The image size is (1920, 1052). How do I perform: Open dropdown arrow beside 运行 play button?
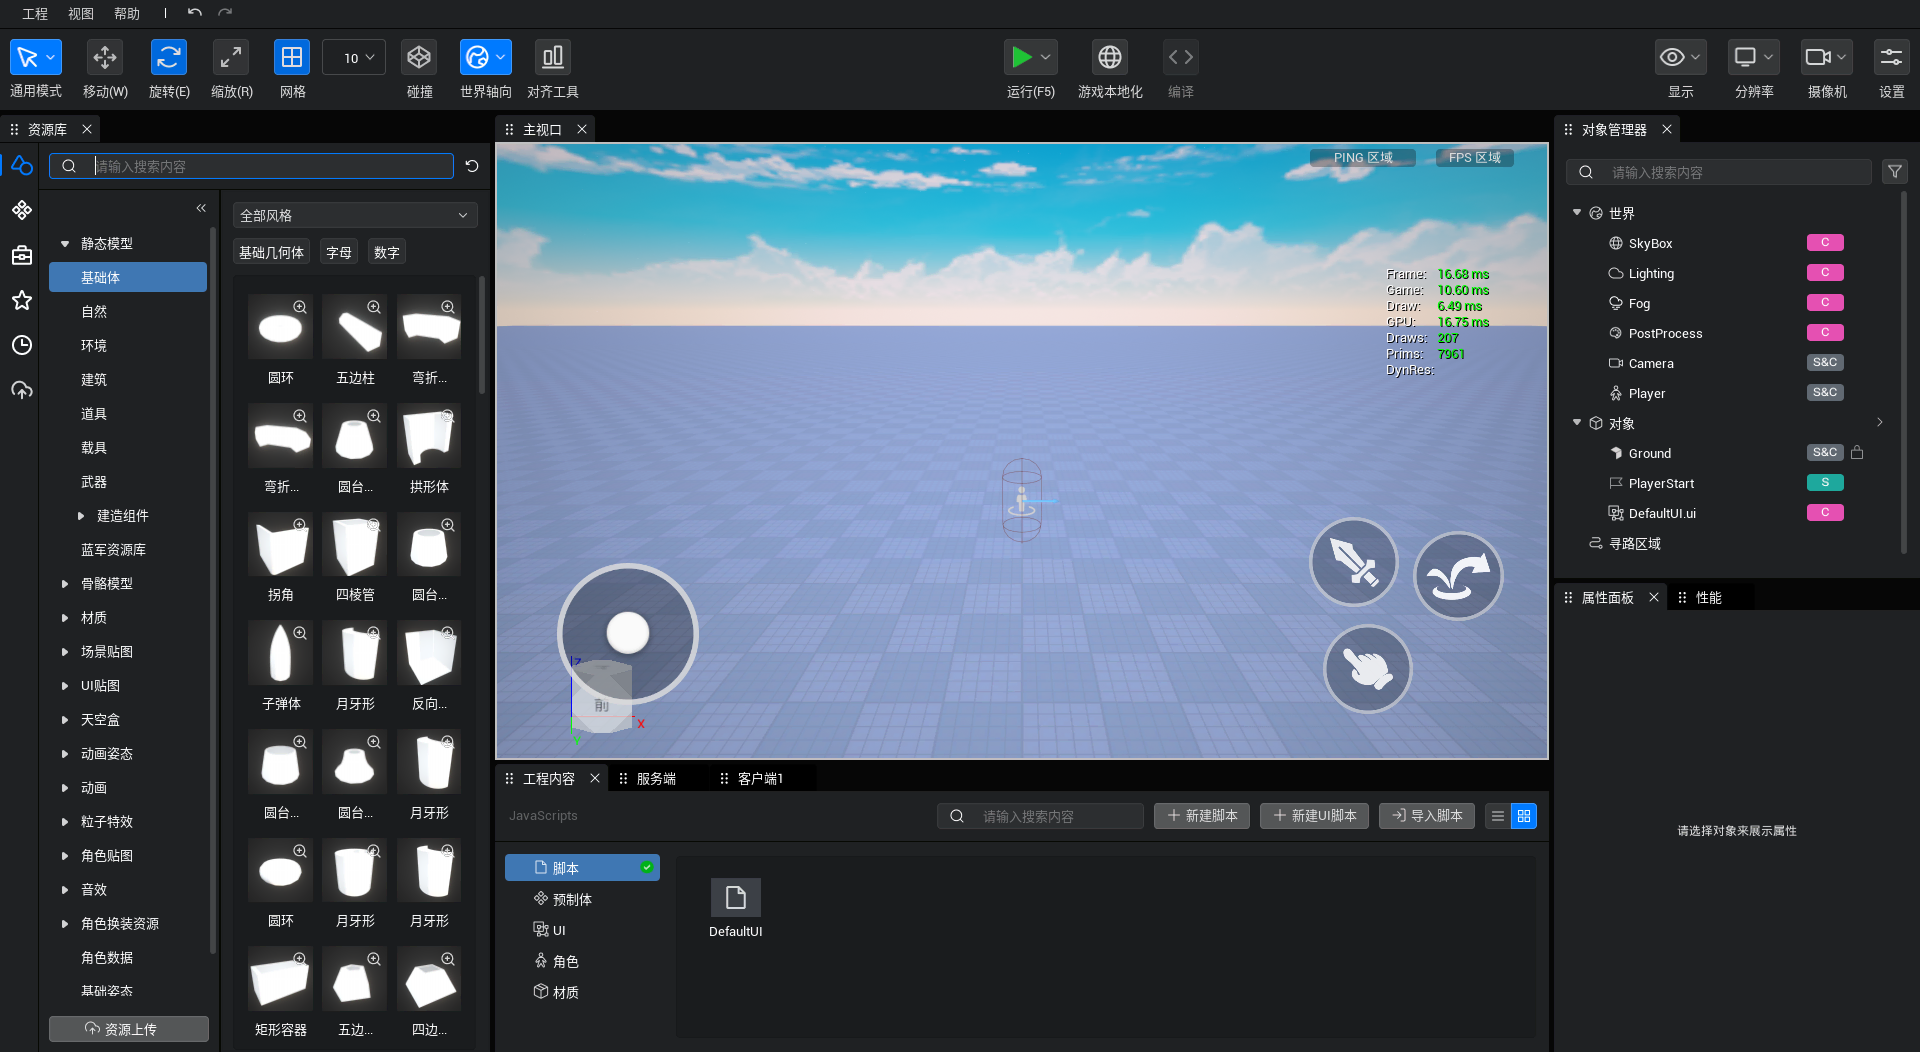(x=1046, y=58)
